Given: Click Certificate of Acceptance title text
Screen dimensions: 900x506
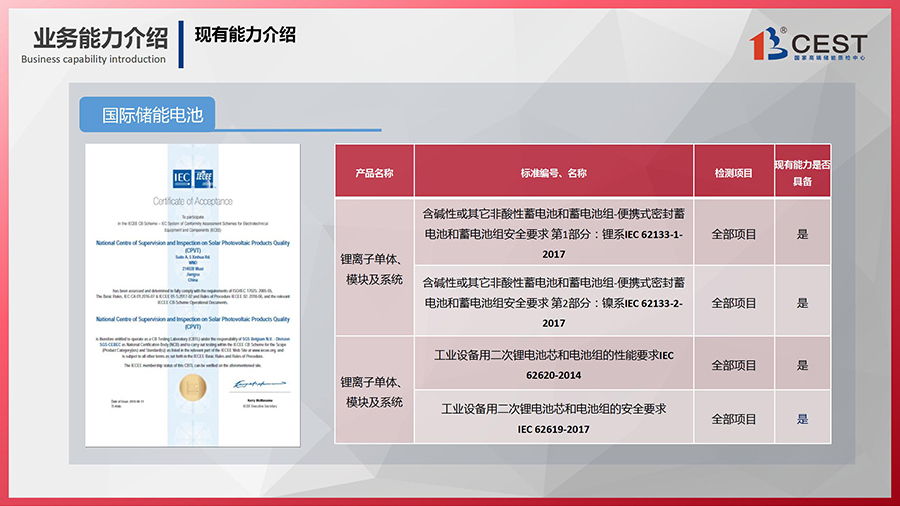Looking at the screenshot, I should [193, 201].
